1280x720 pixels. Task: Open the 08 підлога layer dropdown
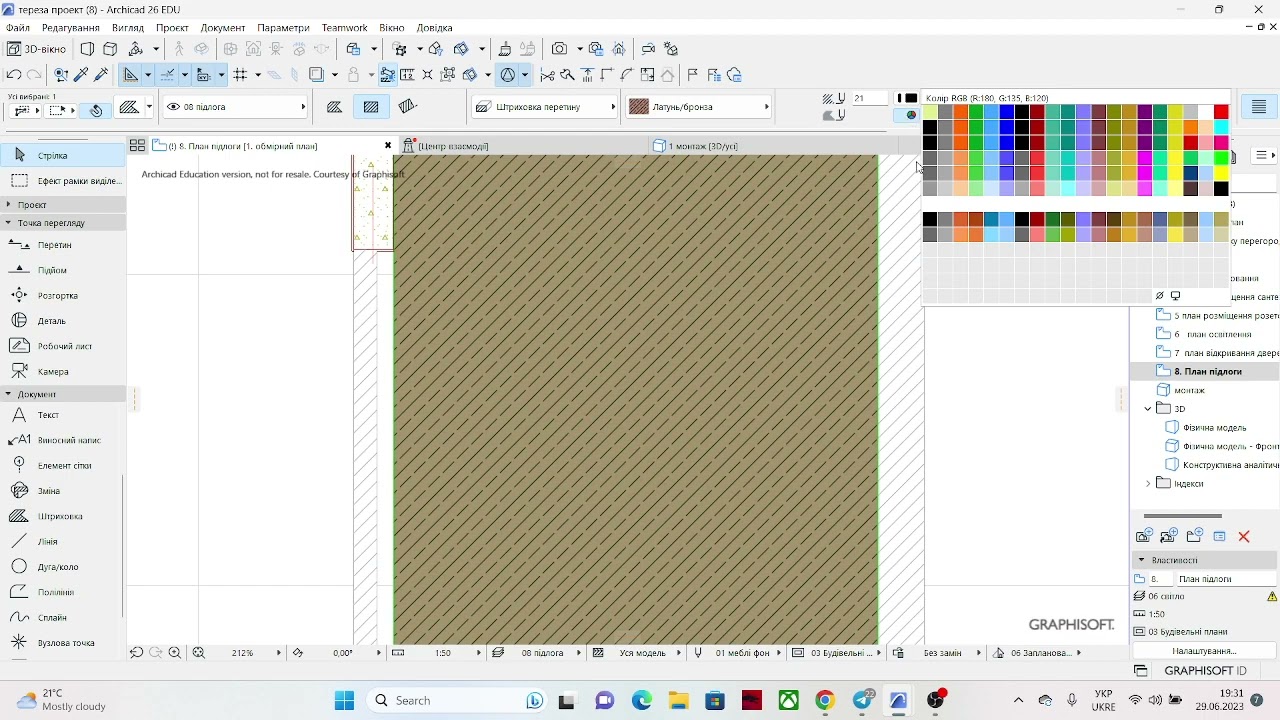[x=236, y=107]
